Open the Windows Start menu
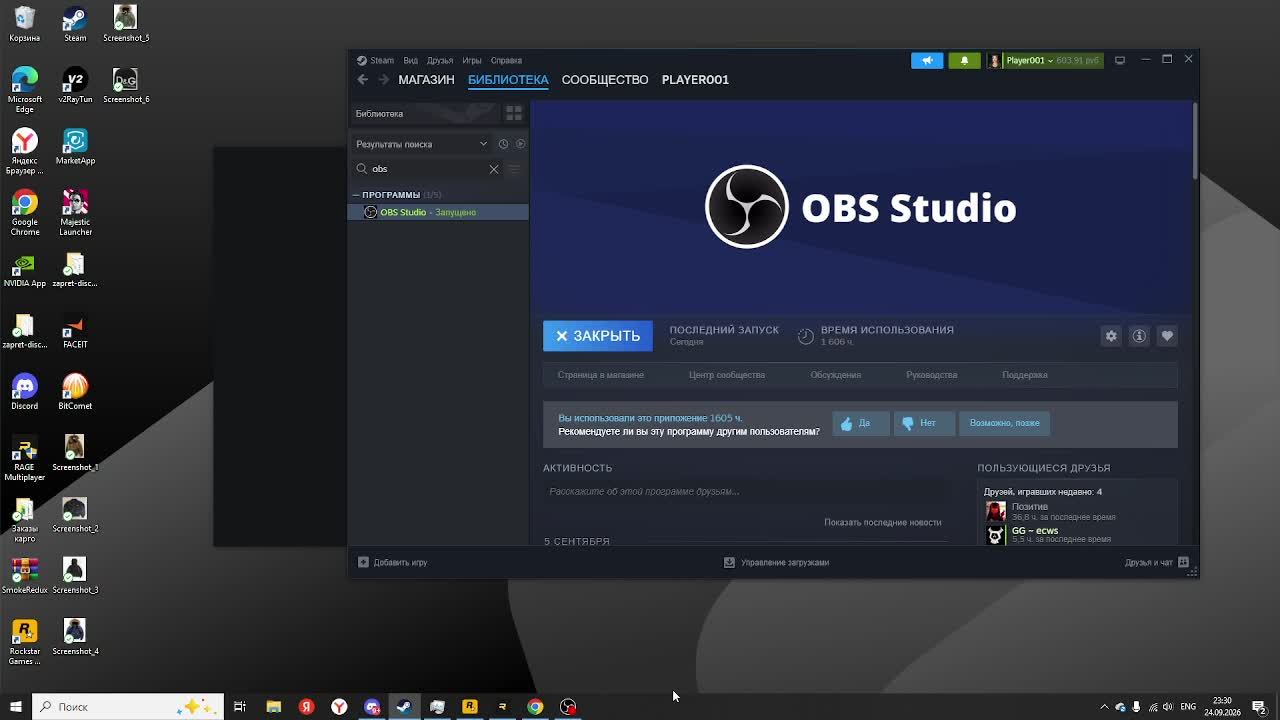This screenshot has height=720, width=1280. click(15, 707)
